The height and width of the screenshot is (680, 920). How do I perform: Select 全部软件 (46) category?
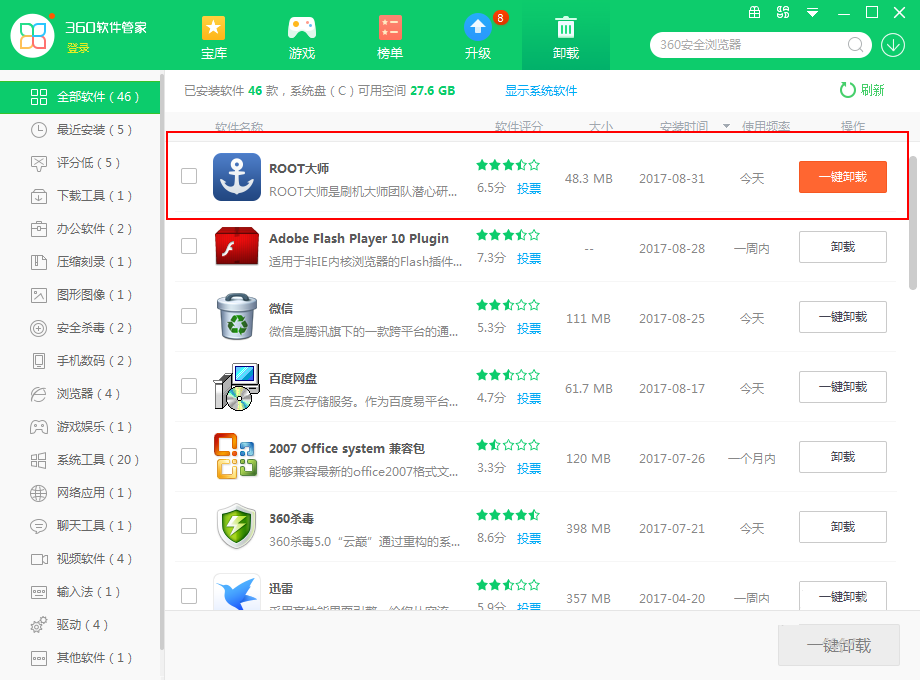pos(80,97)
